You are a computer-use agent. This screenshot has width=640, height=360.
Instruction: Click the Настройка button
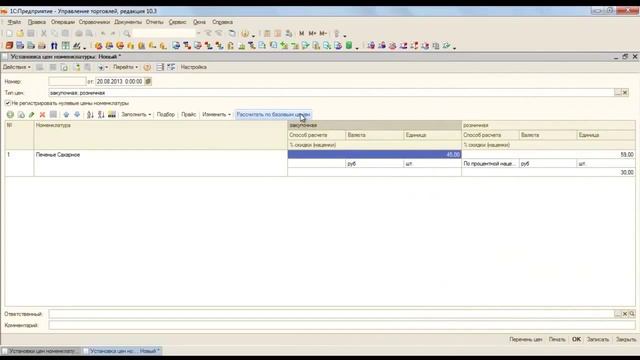(x=193, y=67)
